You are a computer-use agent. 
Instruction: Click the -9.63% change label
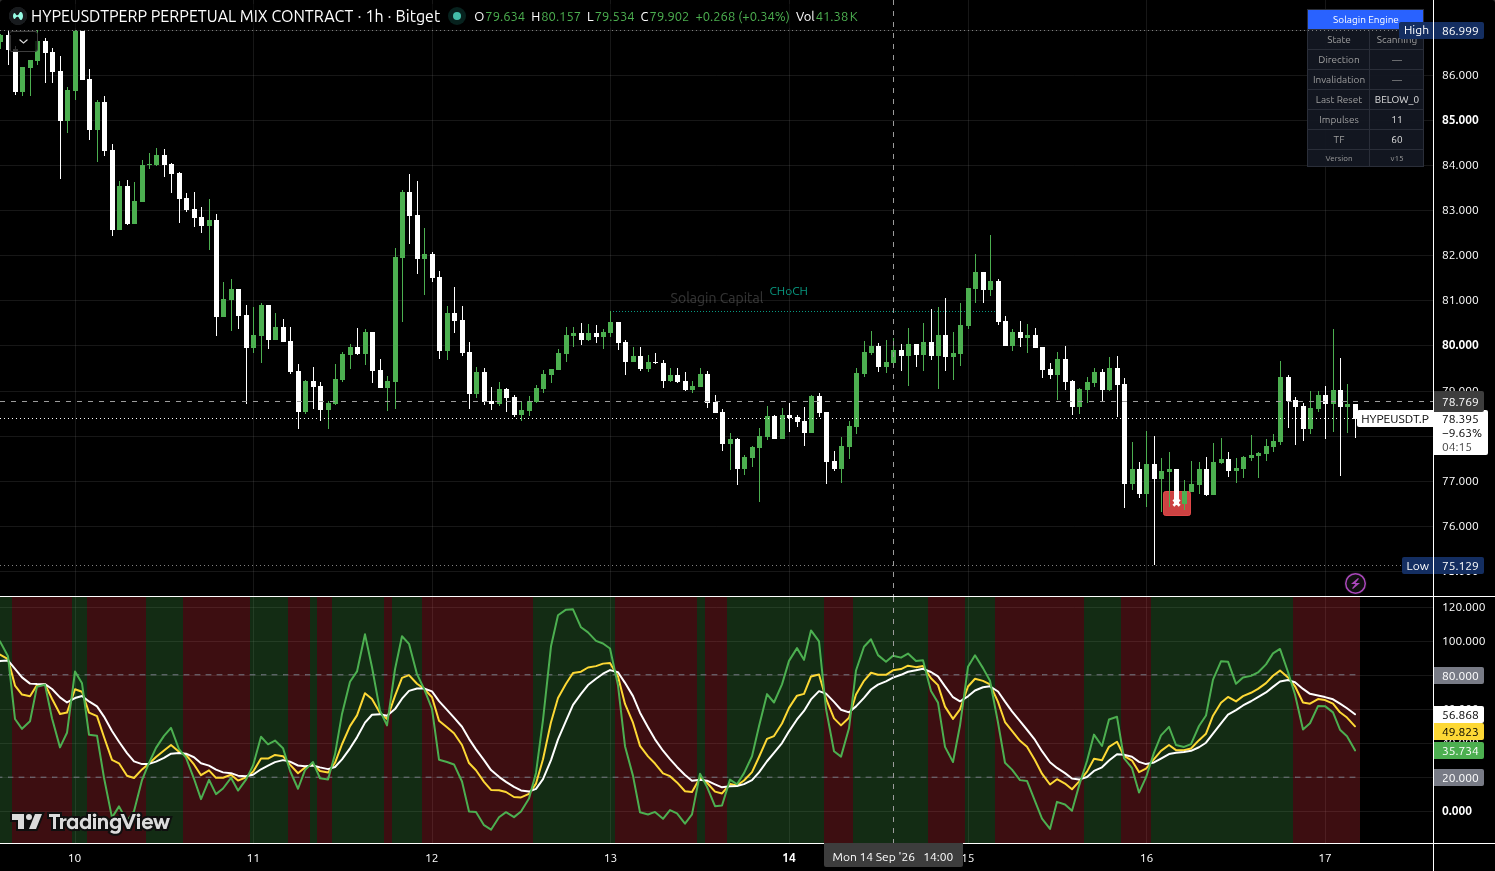click(1463, 433)
